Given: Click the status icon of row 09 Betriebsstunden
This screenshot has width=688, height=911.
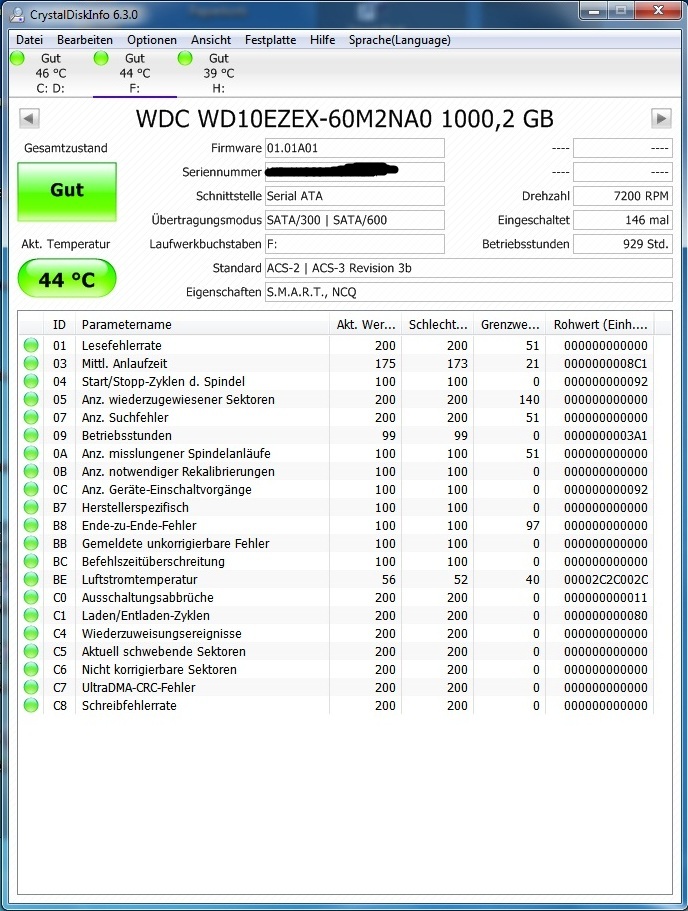Looking at the screenshot, I should (31, 435).
